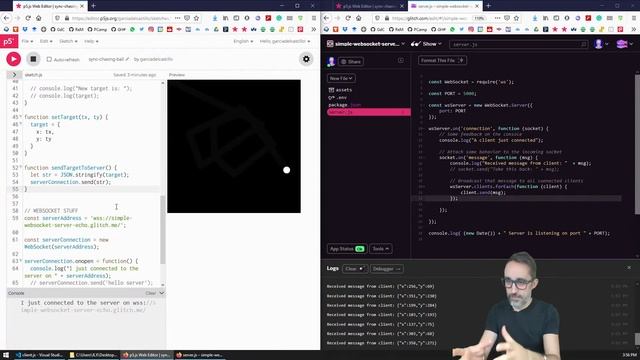Collapse the p5 Console panel chevron
640x360 pixels.
click(162, 293)
